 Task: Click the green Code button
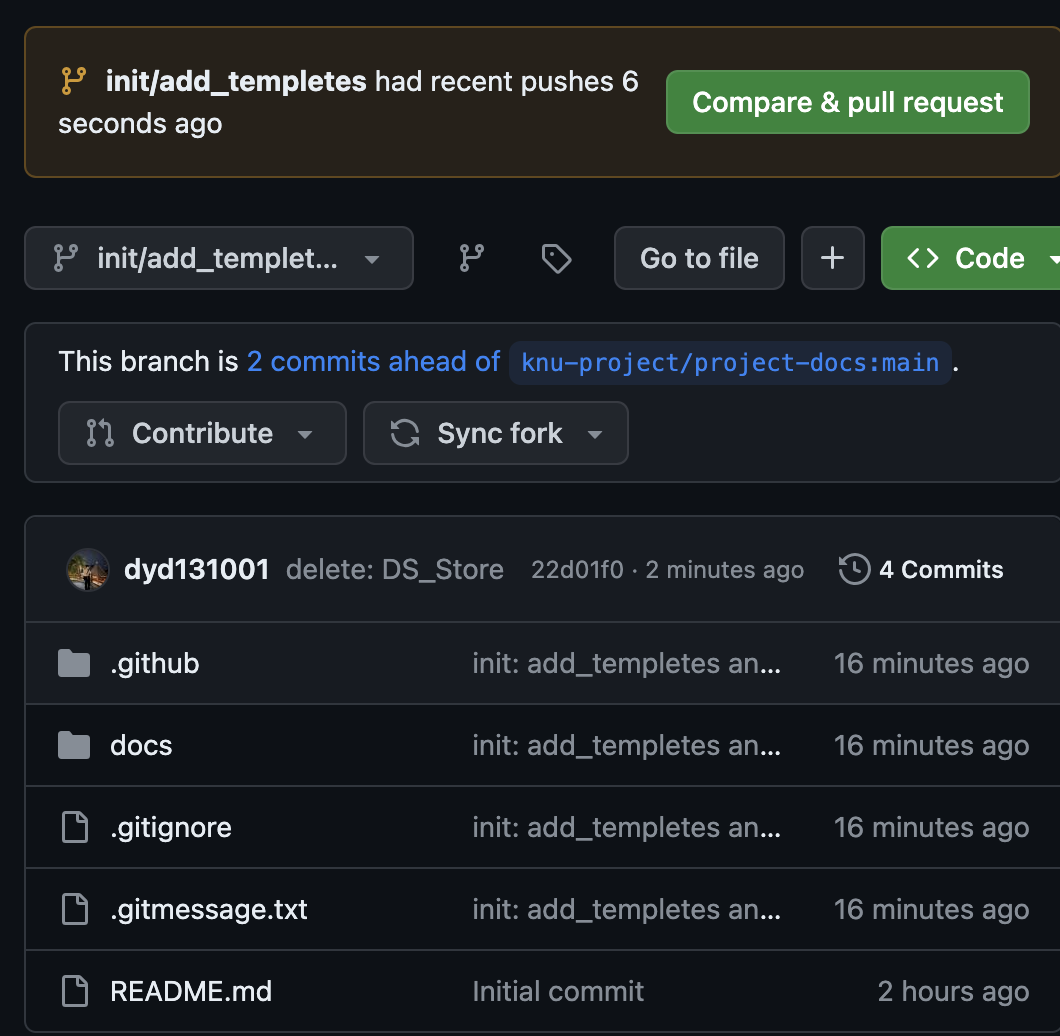click(x=973, y=258)
